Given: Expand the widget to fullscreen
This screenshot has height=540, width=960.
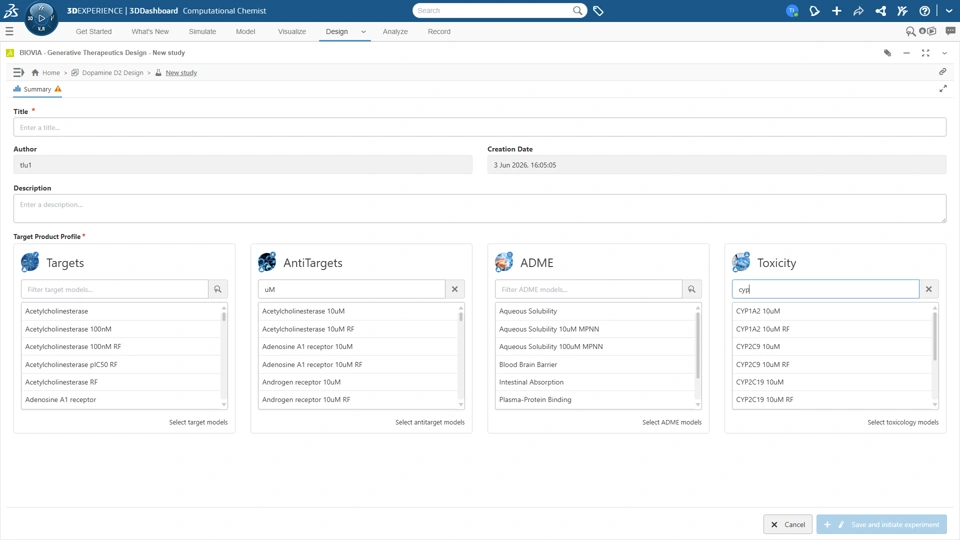Looking at the screenshot, I should pos(926,53).
